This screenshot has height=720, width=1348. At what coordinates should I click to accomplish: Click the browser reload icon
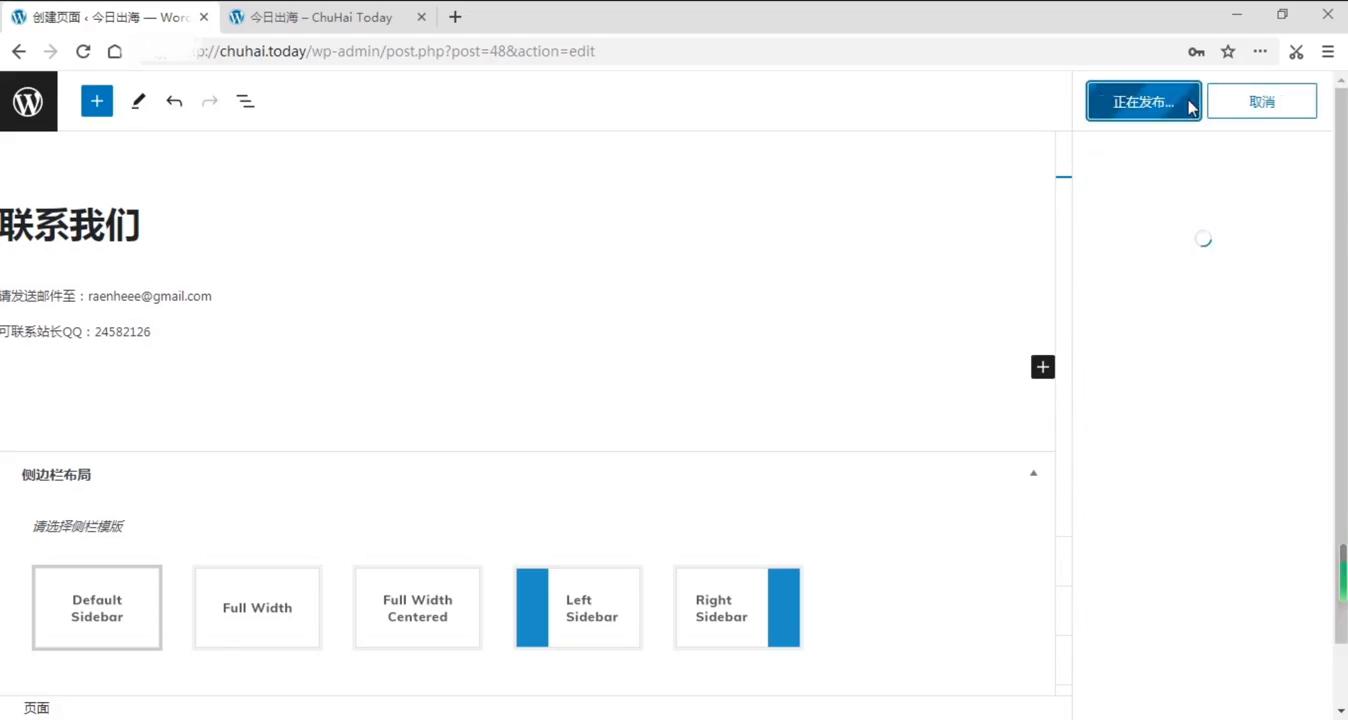point(83,51)
